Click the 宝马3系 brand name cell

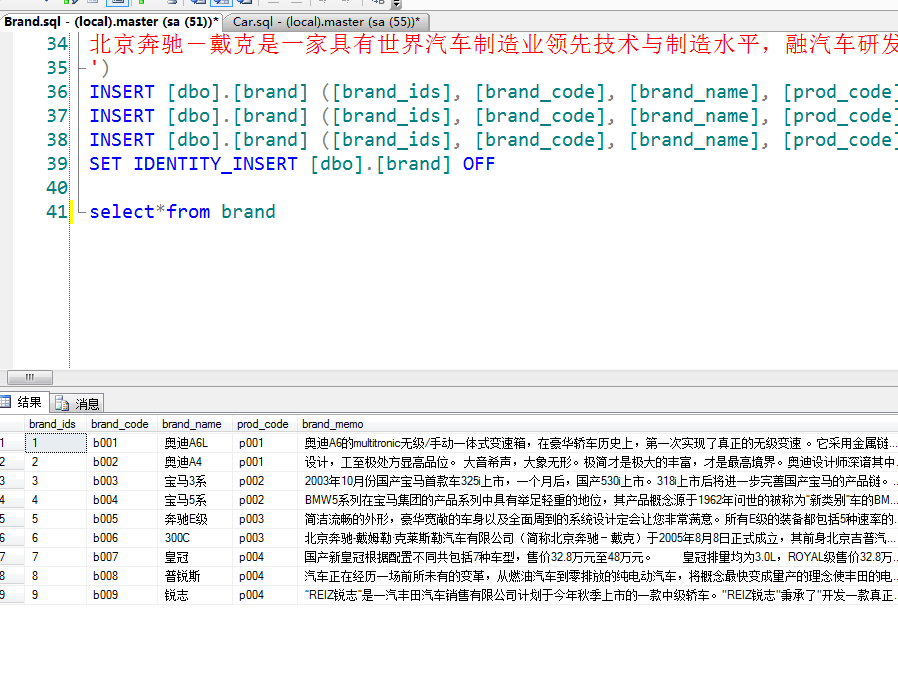pyautogui.click(x=195, y=481)
